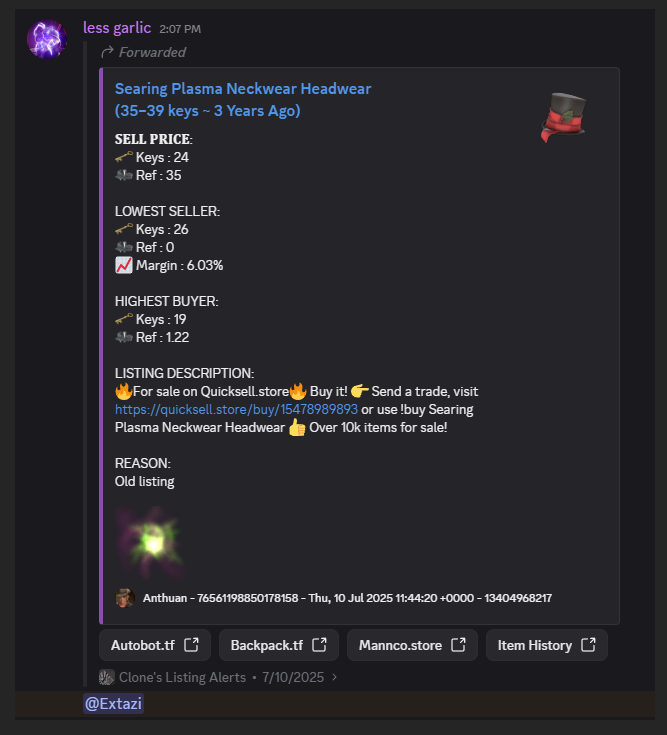Enlarge the green unusual effect image
Viewport: 667px width, 735px height.
point(150,541)
